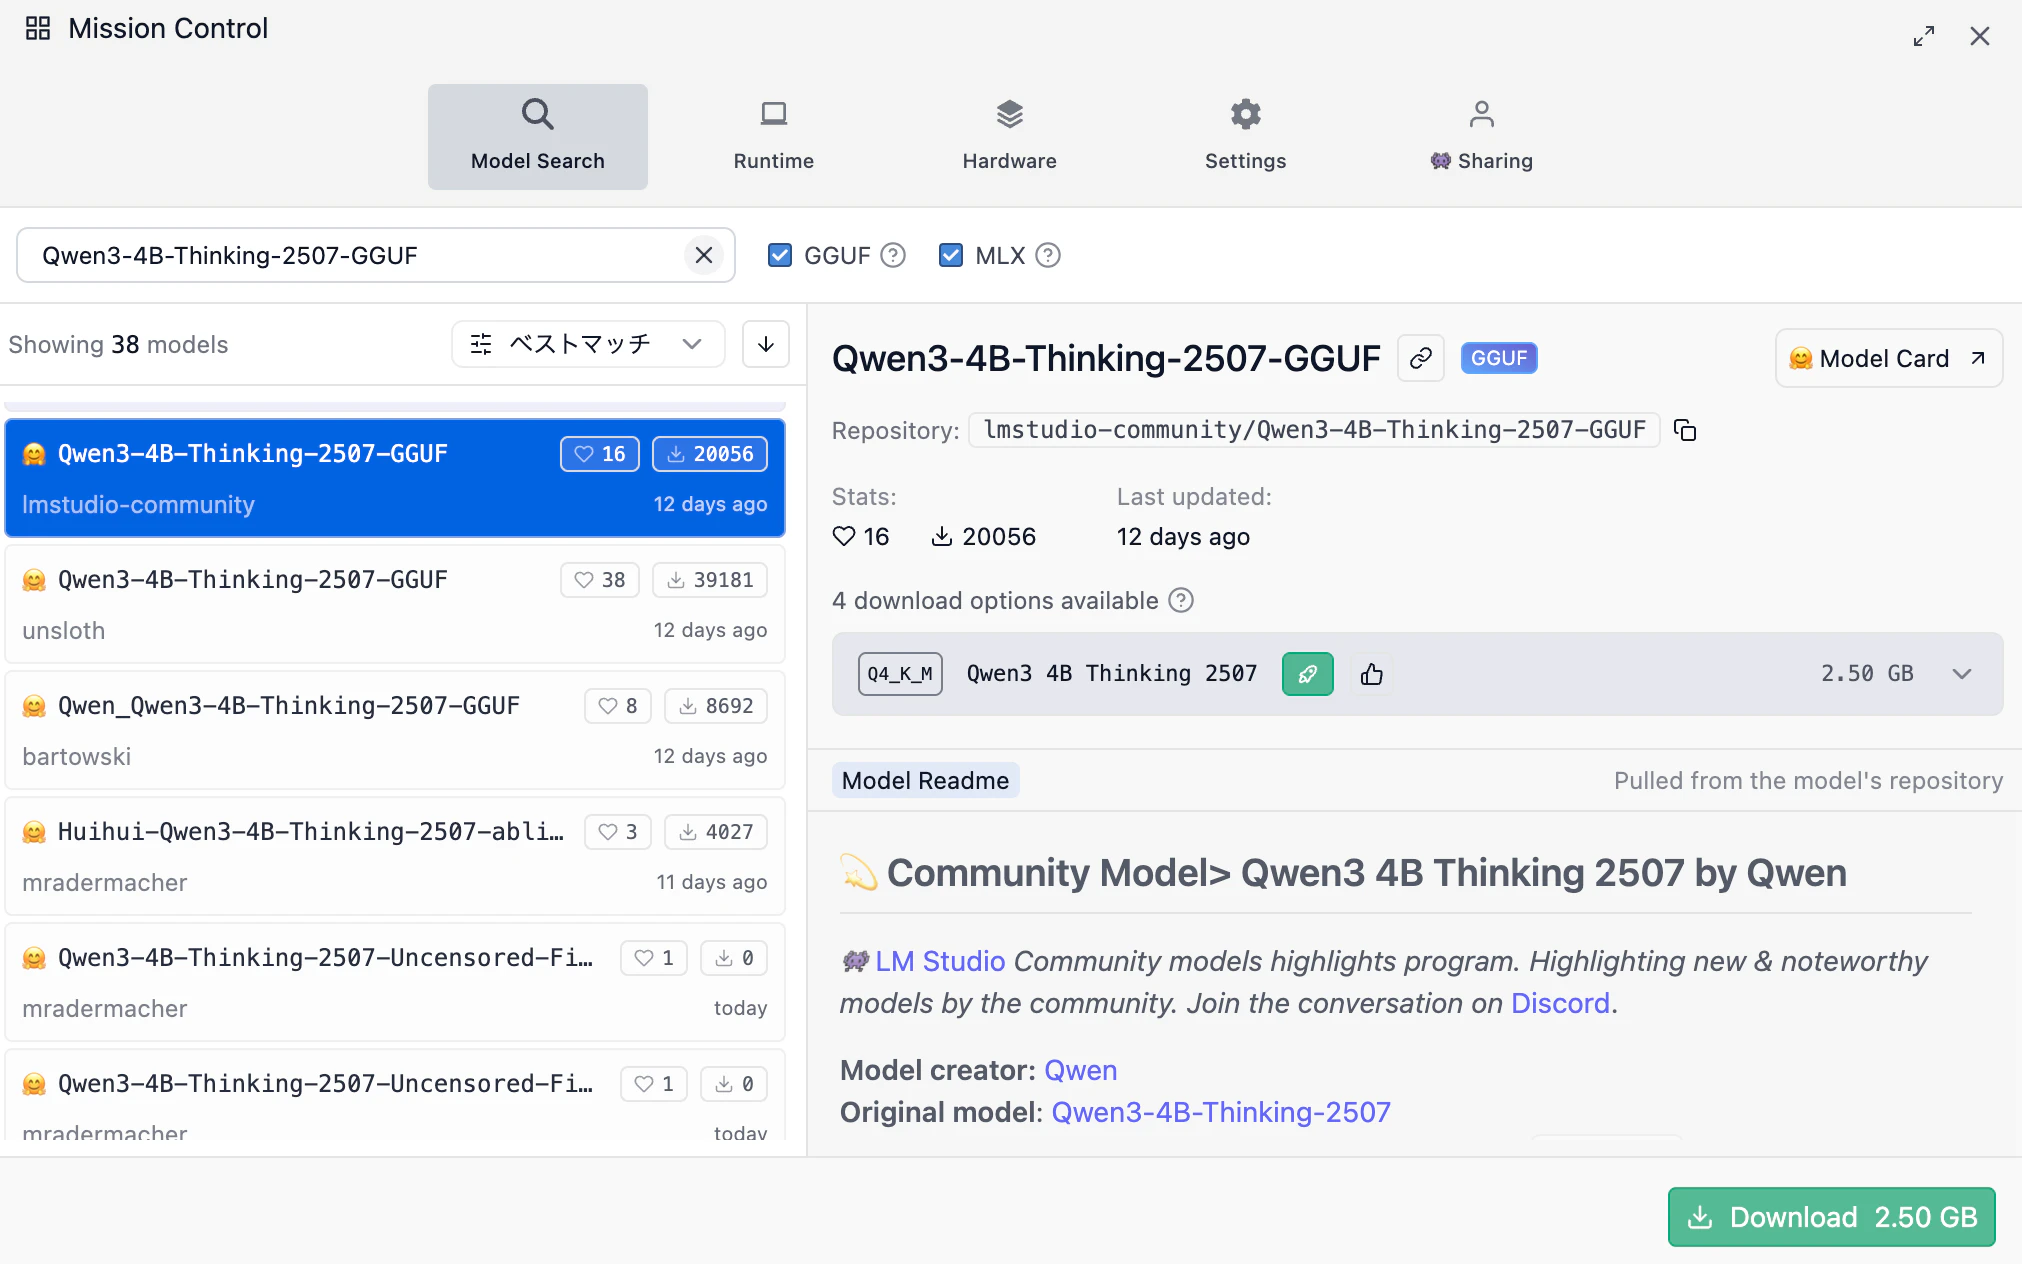
Task: Click downloads badge 20056 on selected result
Action: tap(710, 454)
